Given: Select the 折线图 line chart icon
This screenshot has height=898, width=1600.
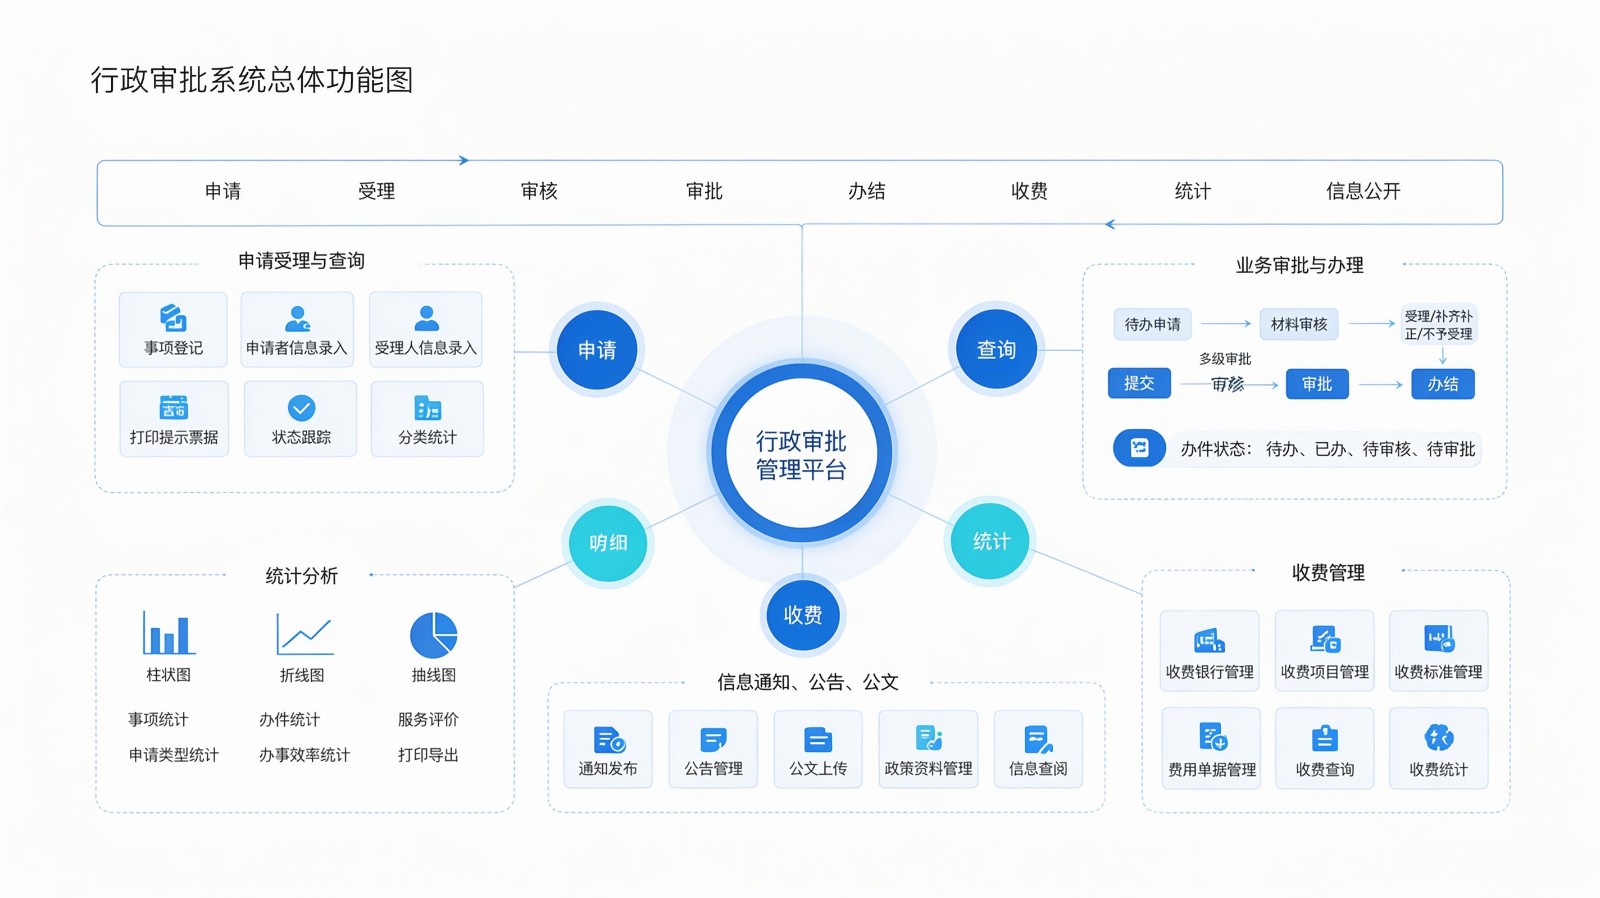Looking at the screenshot, I should [304, 634].
